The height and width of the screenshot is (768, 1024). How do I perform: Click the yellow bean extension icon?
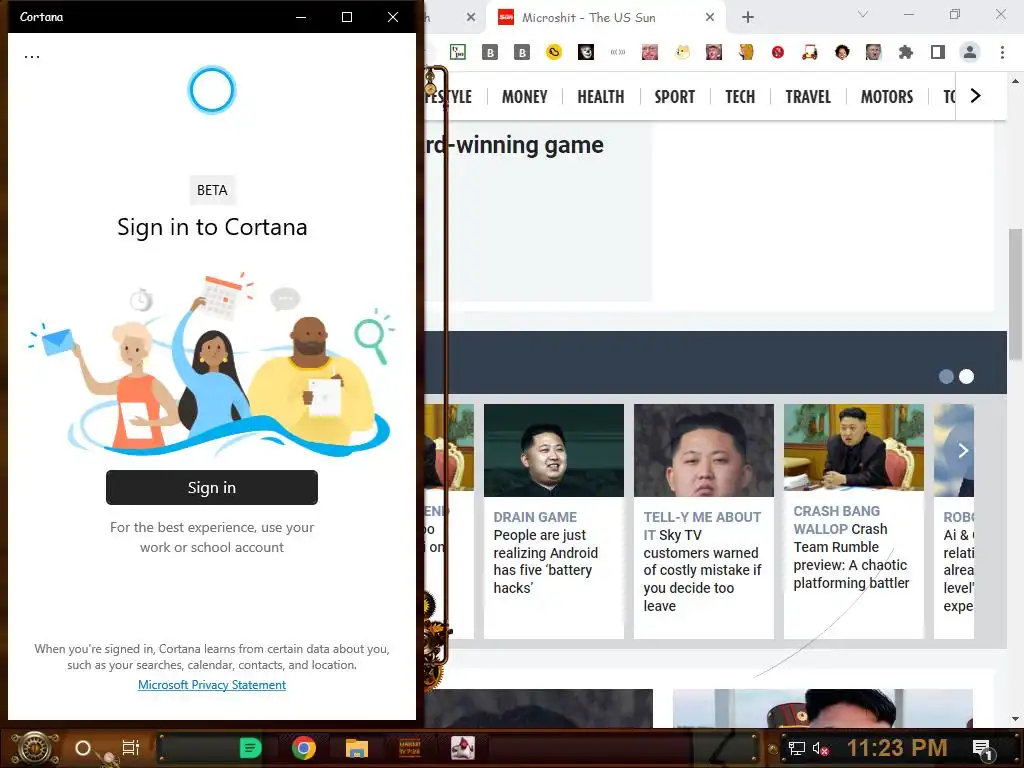pos(554,52)
